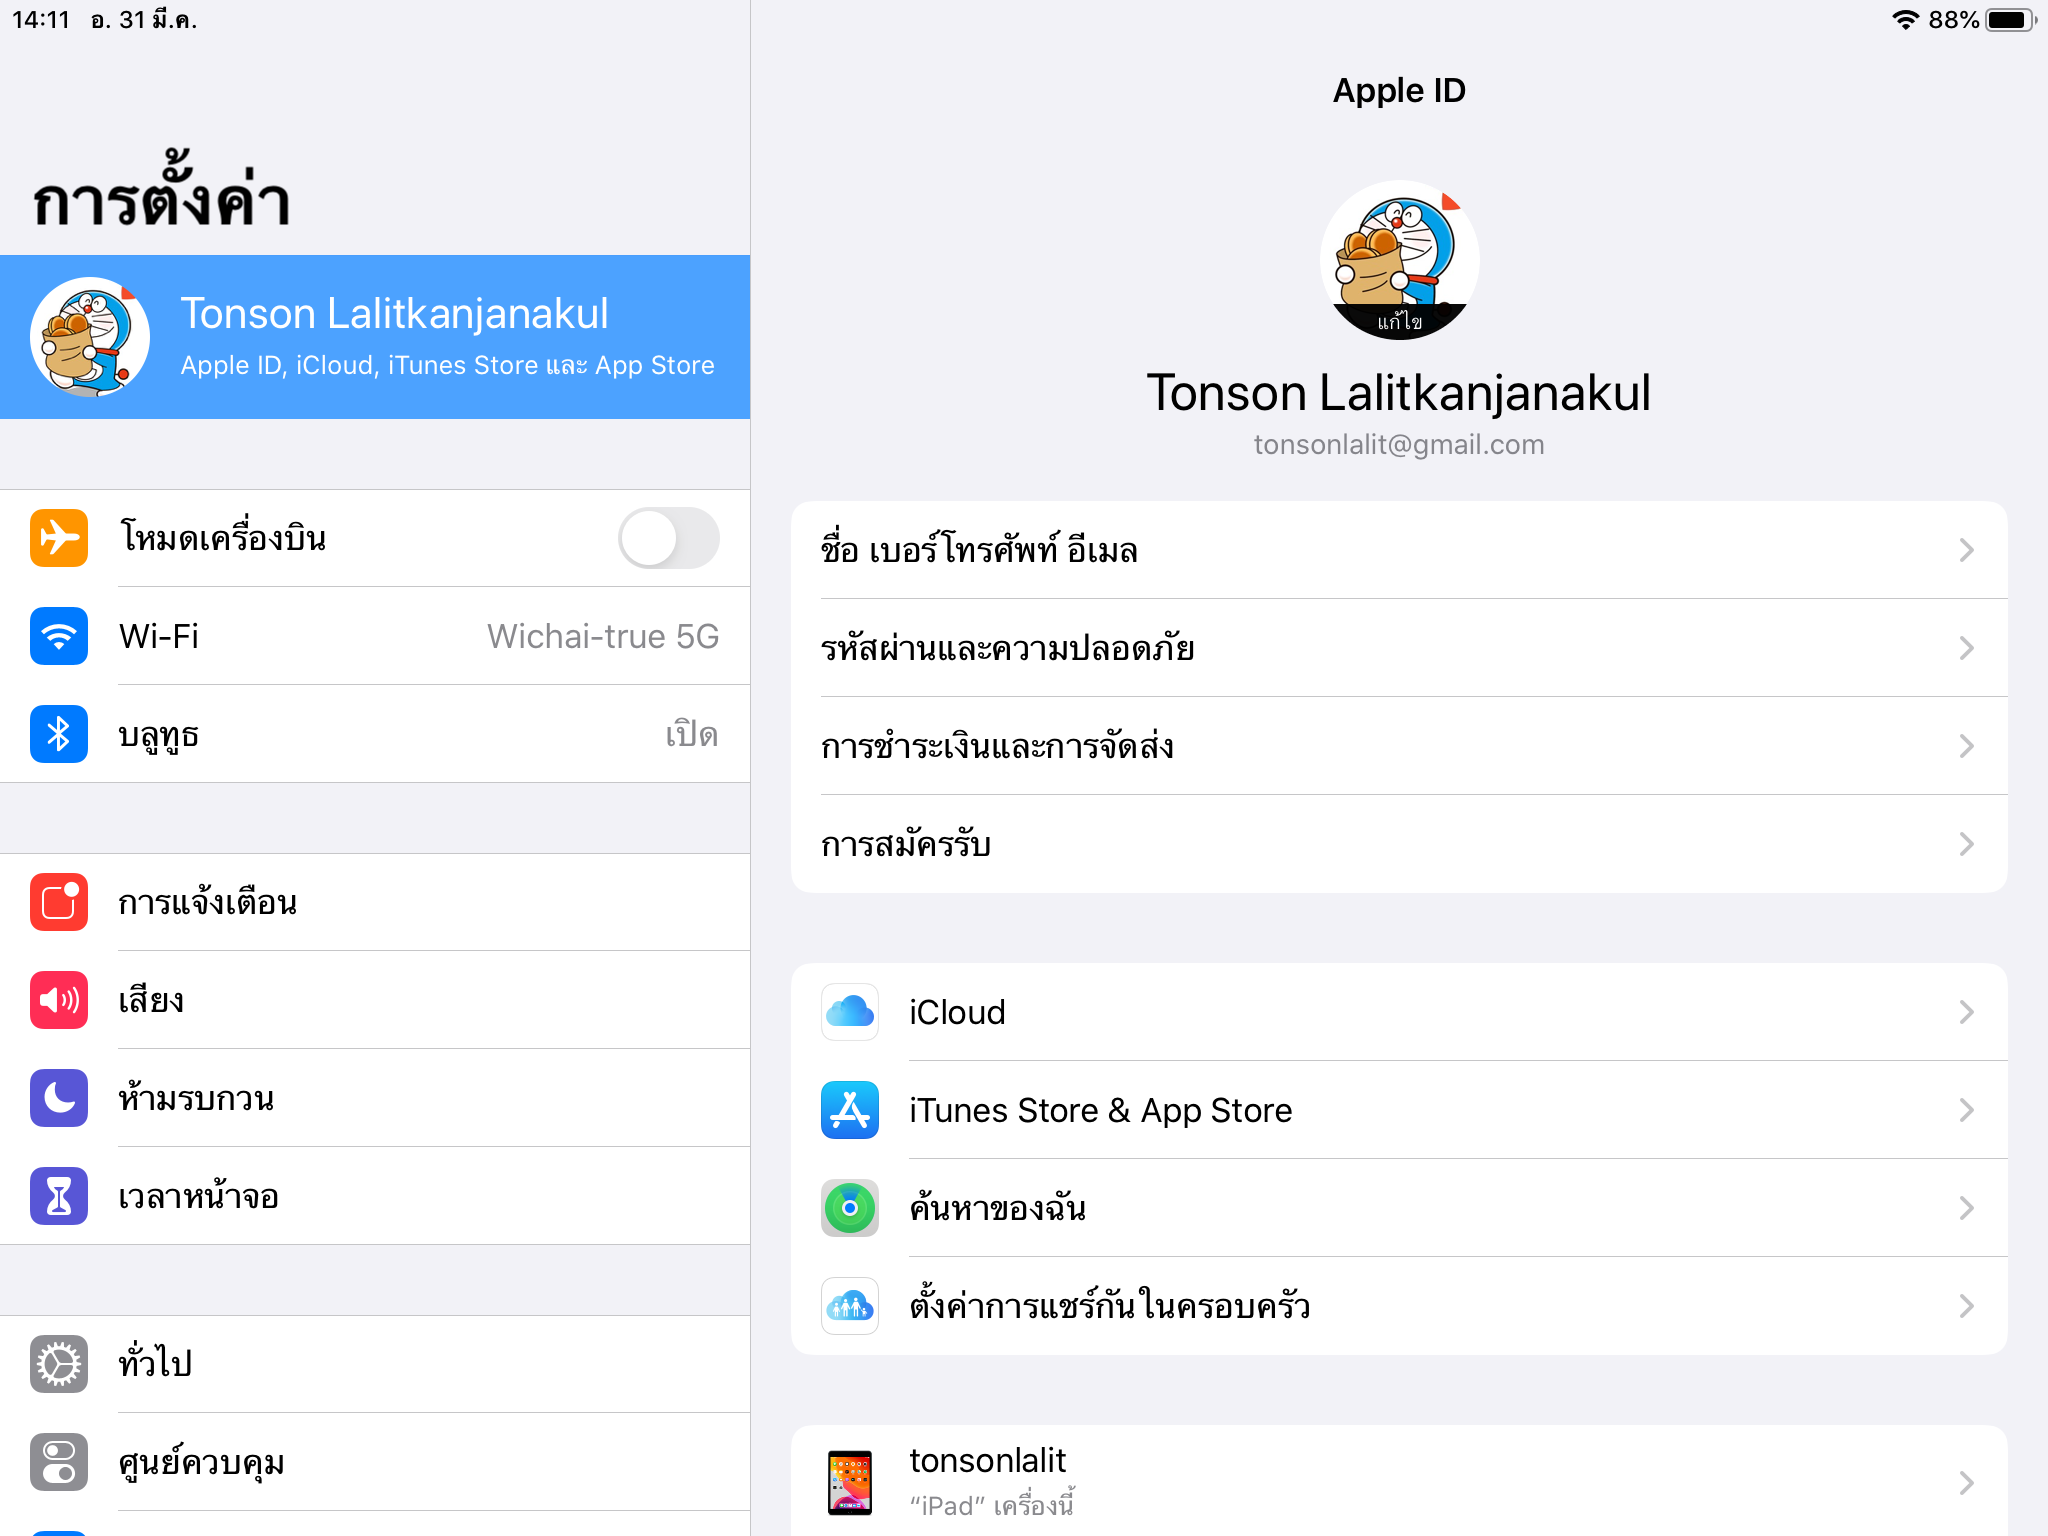Image resolution: width=2048 pixels, height=1536 pixels.
Task: Tap sidebar Doraemon avatar next to Tonson Lalitkanjanakul
Action: click(90, 337)
